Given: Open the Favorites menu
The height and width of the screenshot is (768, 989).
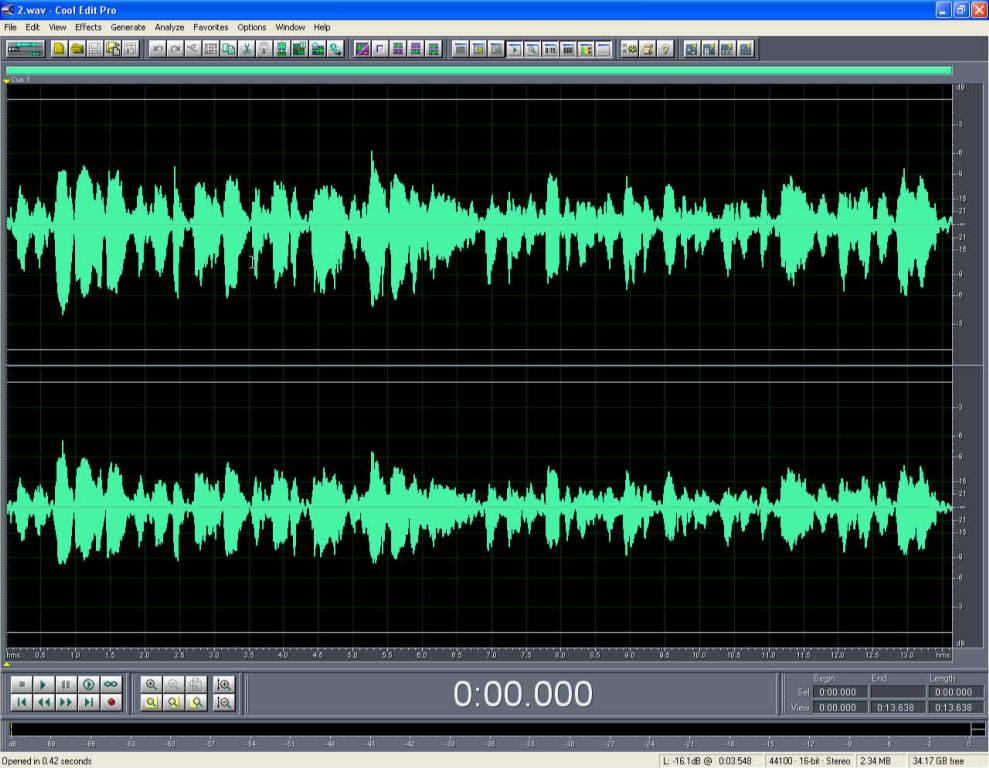Looking at the screenshot, I should click(x=210, y=27).
